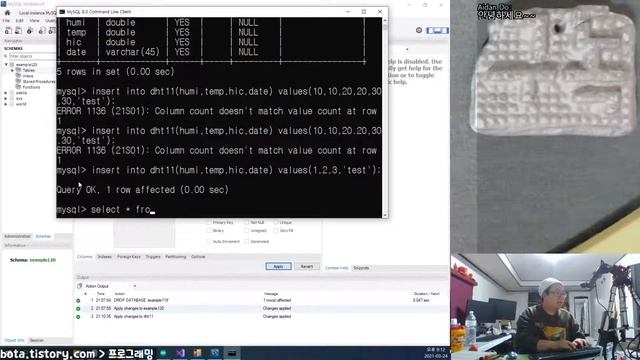Click the taskbar clock and date
Screen dimensions: 640x360
point(436,353)
